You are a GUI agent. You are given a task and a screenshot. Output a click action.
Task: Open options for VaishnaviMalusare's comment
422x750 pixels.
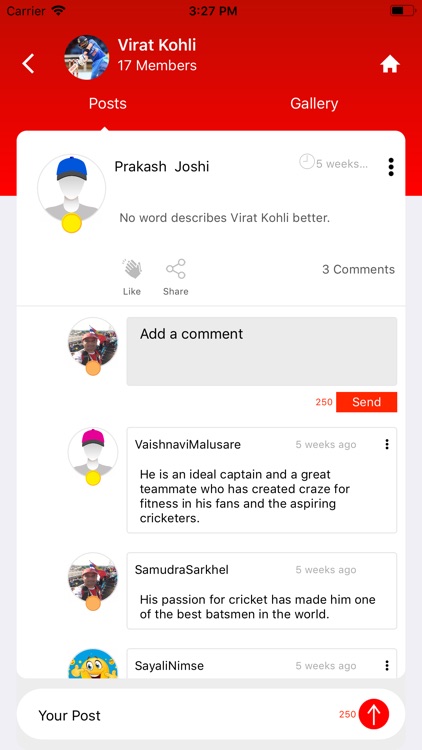tap(387, 444)
